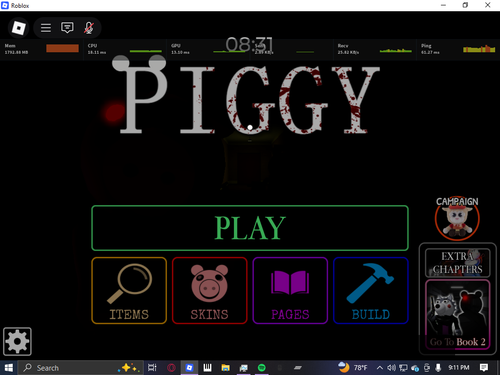Open the volume speaker tray icon
This screenshot has width=500, height=375.
391,368
